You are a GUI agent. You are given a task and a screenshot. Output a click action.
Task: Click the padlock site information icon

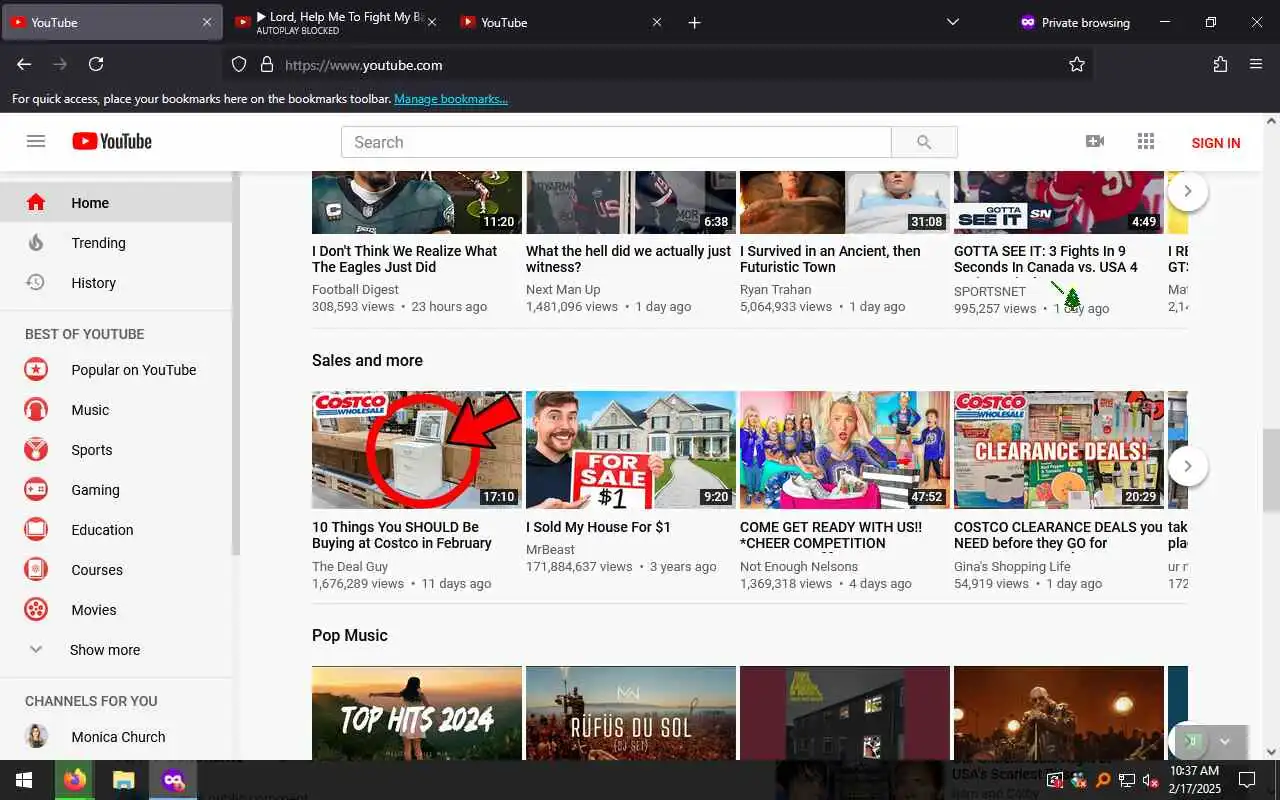(x=266, y=64)
